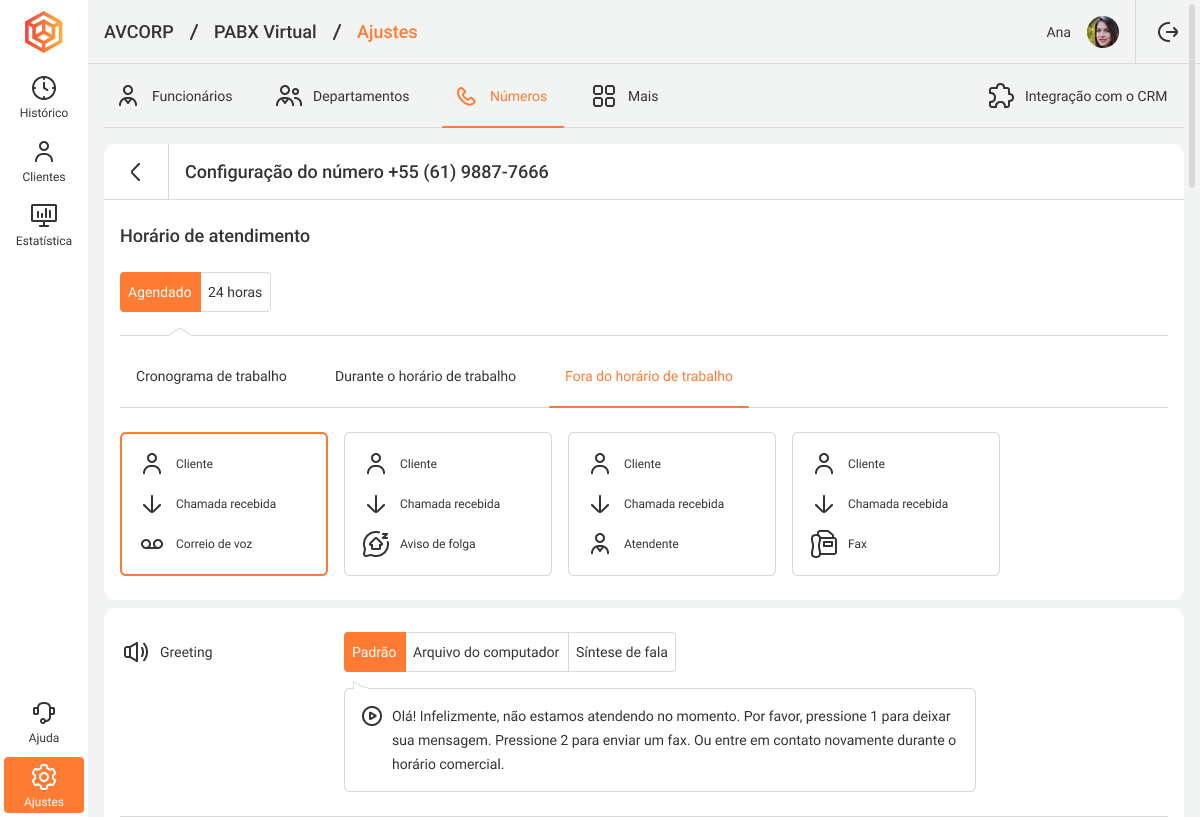1200x817 pixels.
Task: Select the Padrão greeting option
Action: pos(375,652)
